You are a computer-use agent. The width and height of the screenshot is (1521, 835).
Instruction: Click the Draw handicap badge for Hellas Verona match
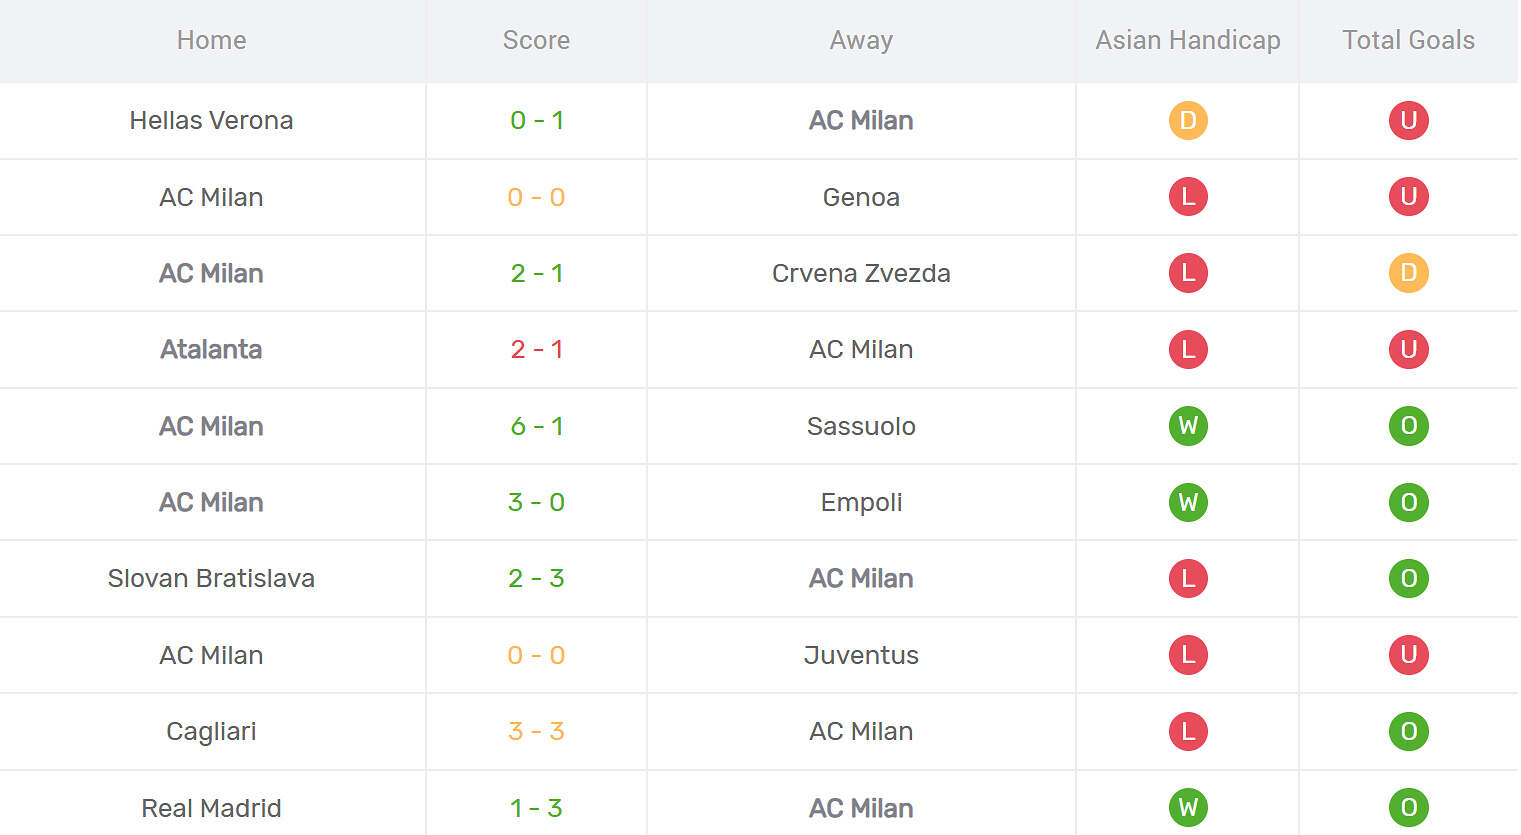pyautogui.click(x=1188, y=121)
